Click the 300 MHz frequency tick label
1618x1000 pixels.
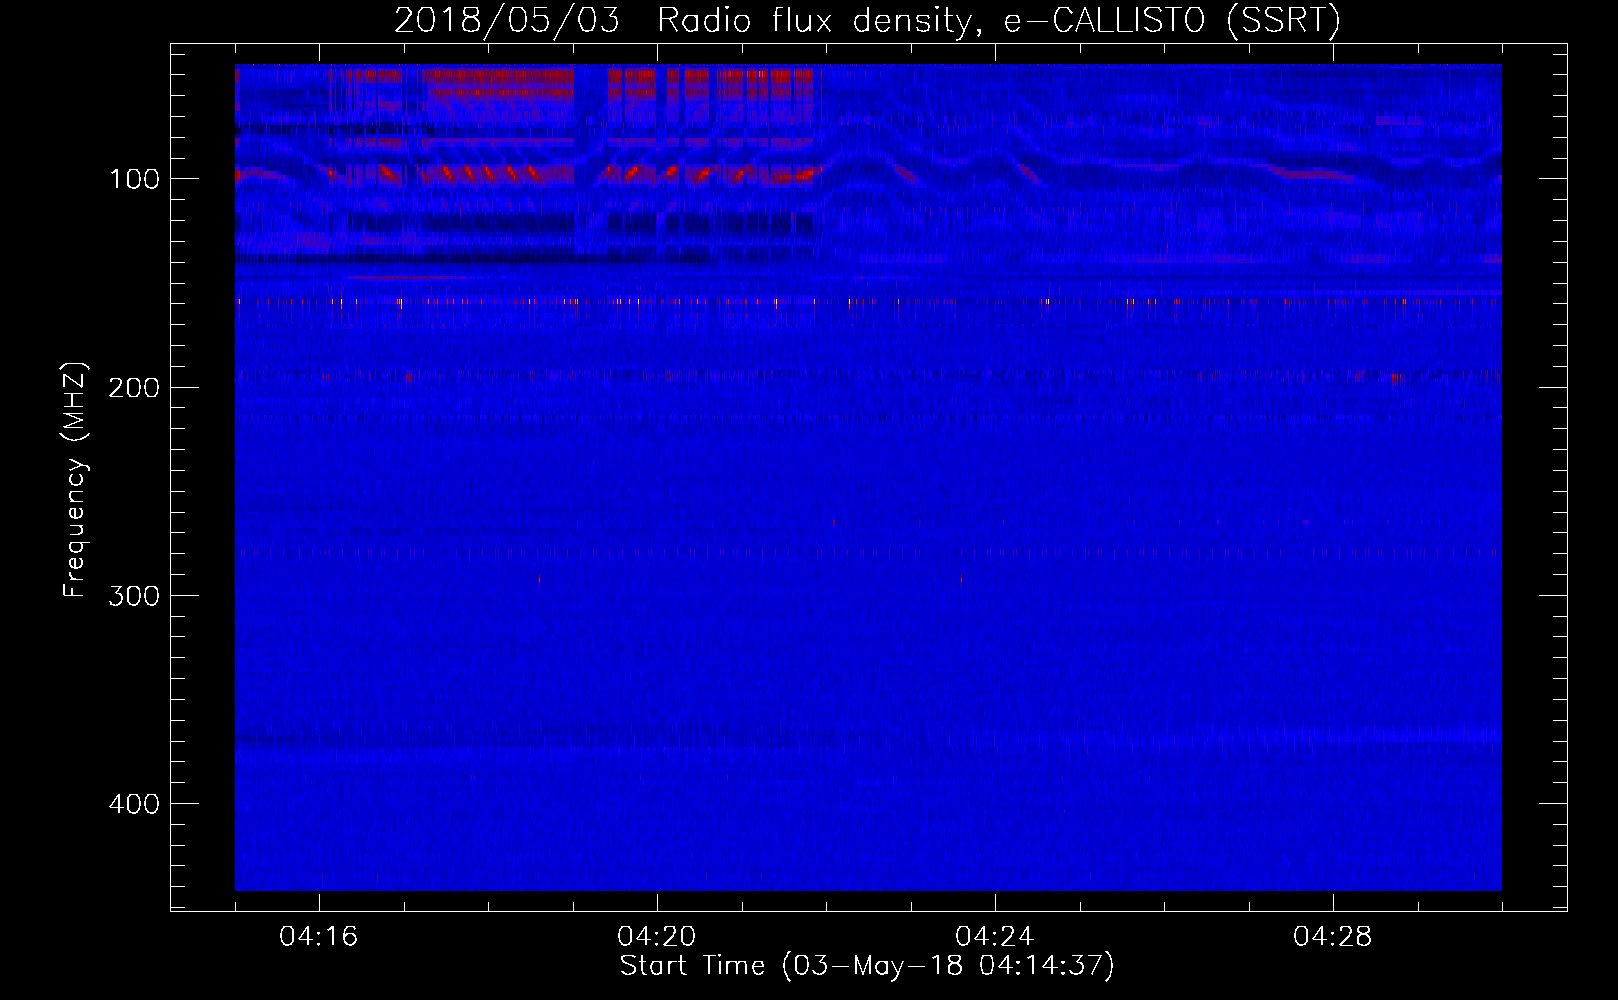[134, 596]
